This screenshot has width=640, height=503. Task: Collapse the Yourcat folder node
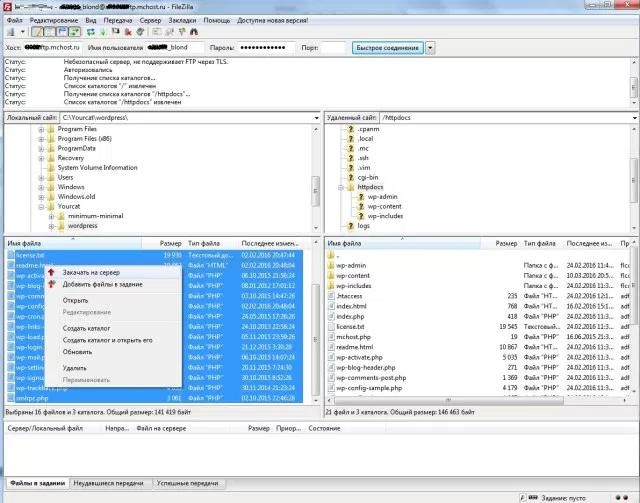point(41,207)
